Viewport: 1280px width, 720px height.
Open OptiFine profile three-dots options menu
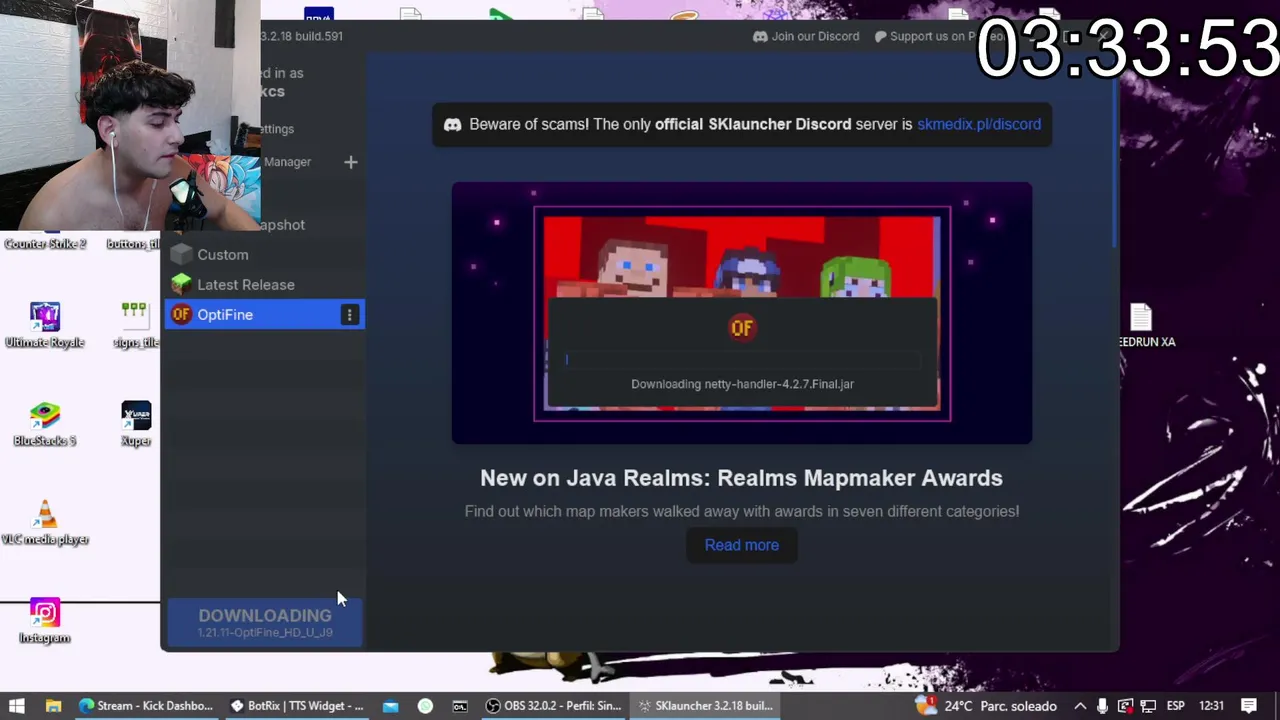349,315
